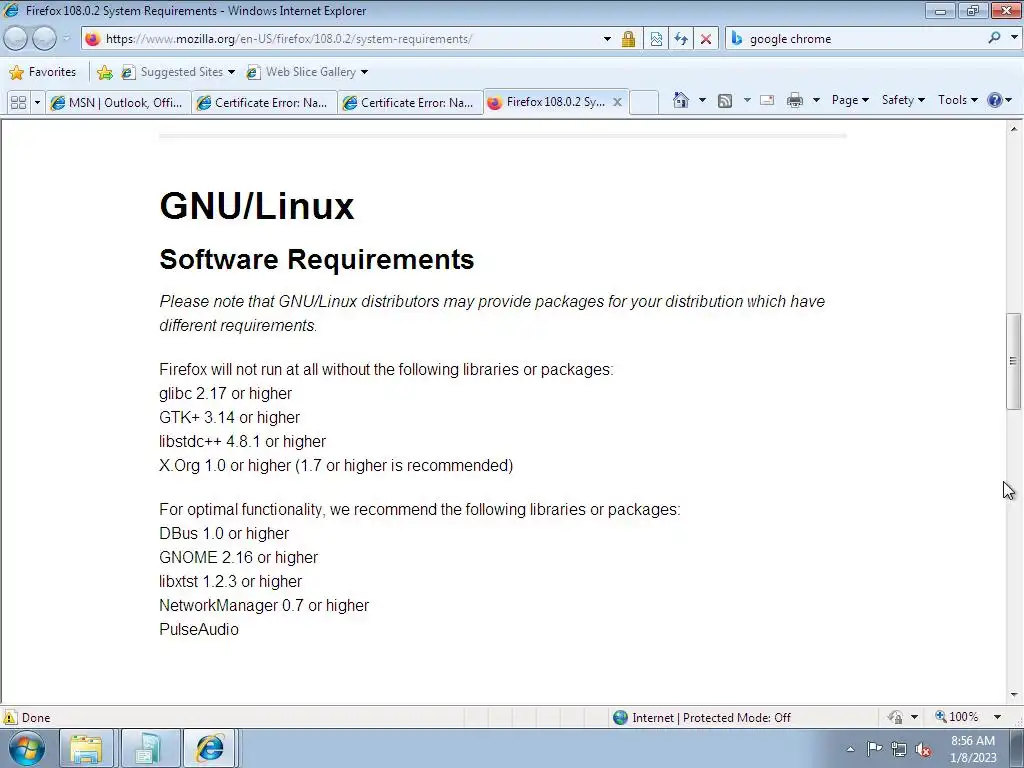Click the warning icon in status bar
Image resolution: width=1024 pixels, height=768 pixels.
coord(10,717)
